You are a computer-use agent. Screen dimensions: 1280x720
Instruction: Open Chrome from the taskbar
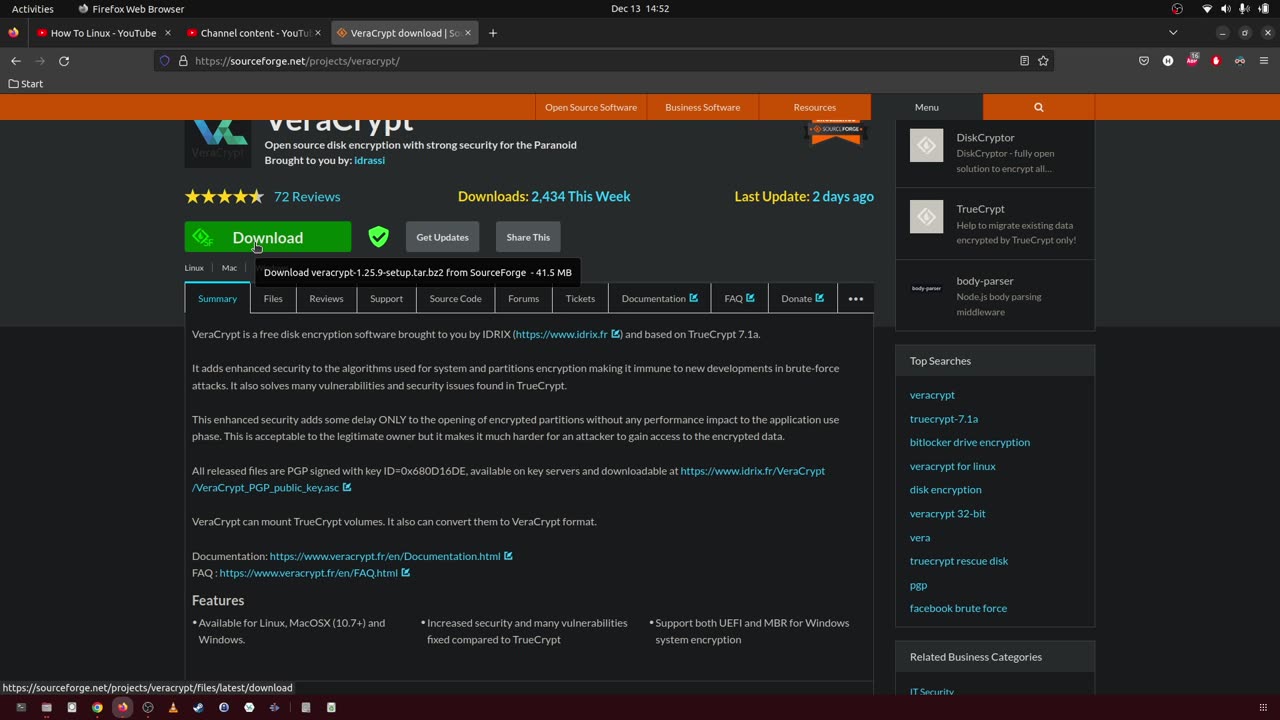[x=97, y=707]
